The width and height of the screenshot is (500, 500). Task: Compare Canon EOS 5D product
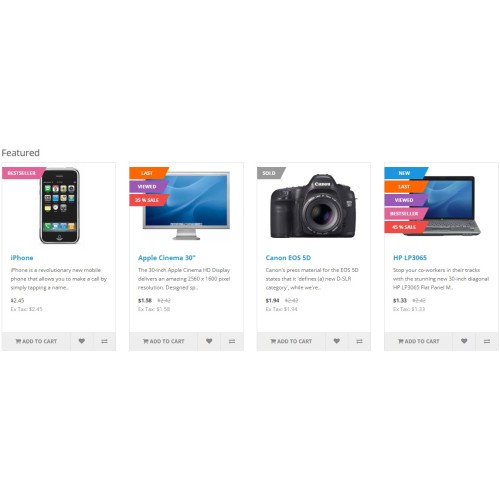pyautogui.click(x=359, y=341)
